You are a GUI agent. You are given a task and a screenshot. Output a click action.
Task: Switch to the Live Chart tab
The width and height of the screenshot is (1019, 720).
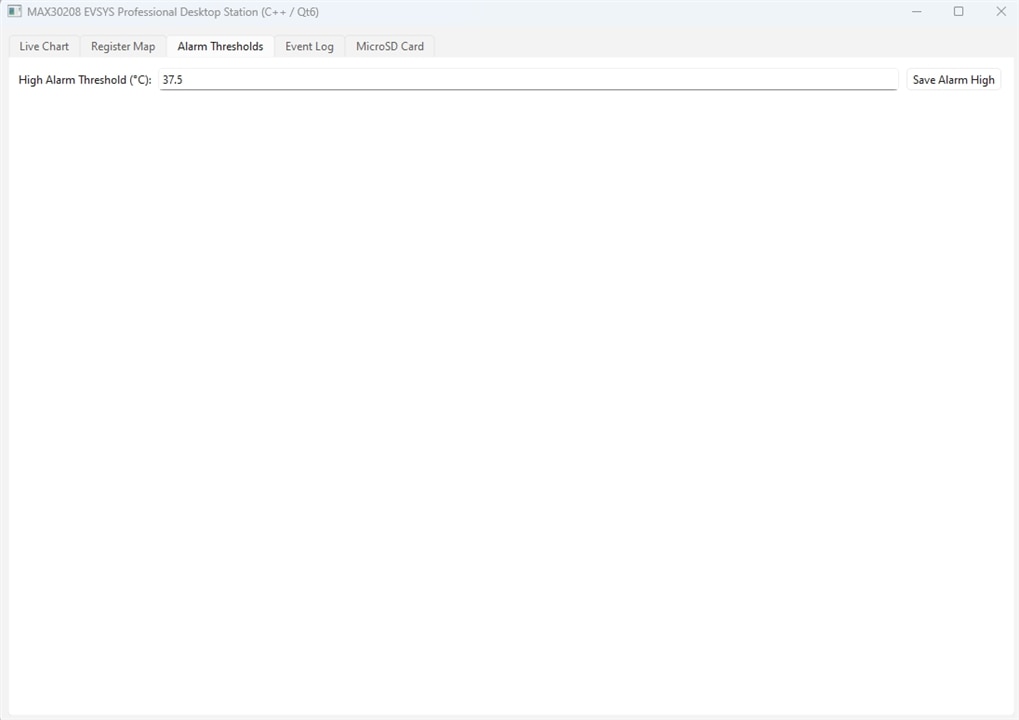(44, 46)
